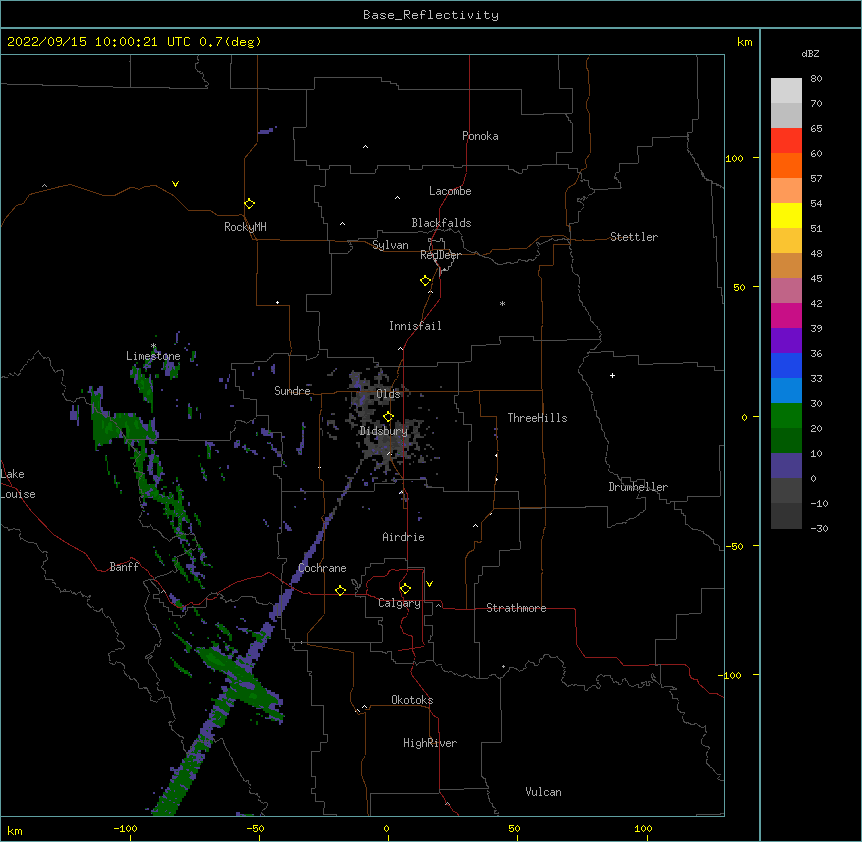Click the Okotoks town label
Viewport: 862px width, 842px height.
point(412,700)
